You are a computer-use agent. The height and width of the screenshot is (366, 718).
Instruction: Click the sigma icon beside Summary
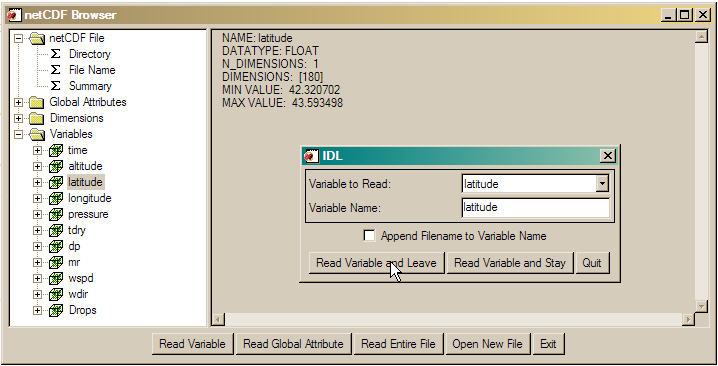point(55,86)
